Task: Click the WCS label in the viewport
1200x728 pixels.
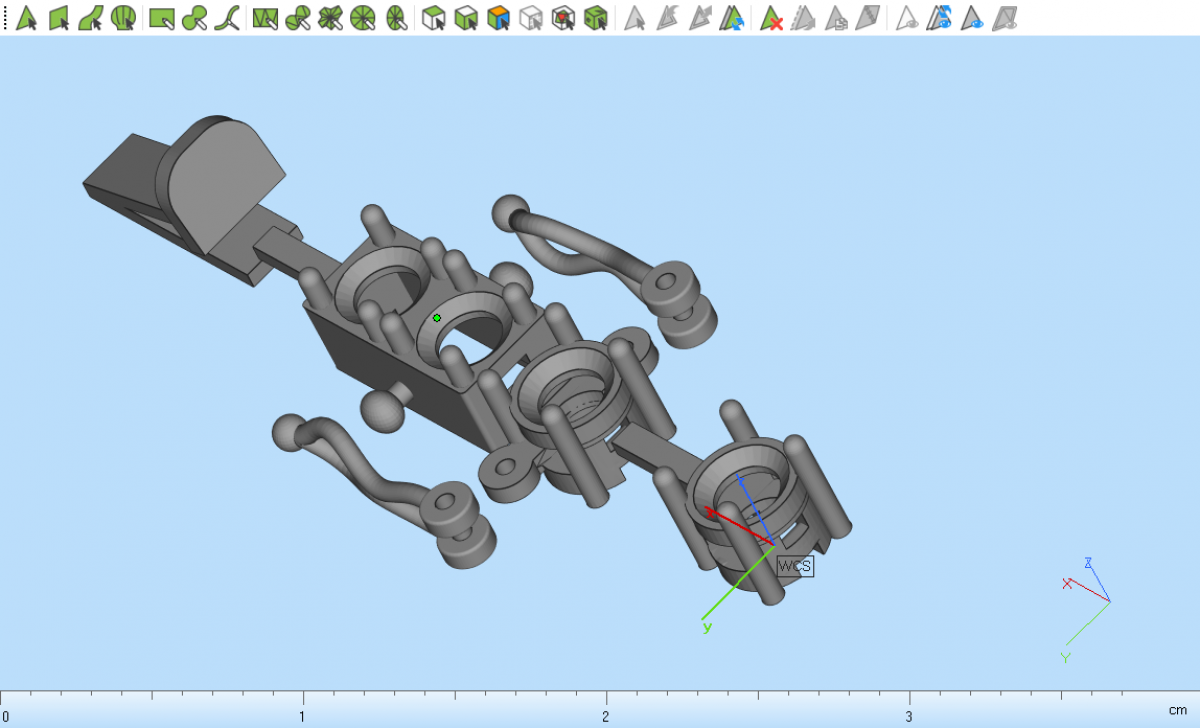Action: click(796, 567)
